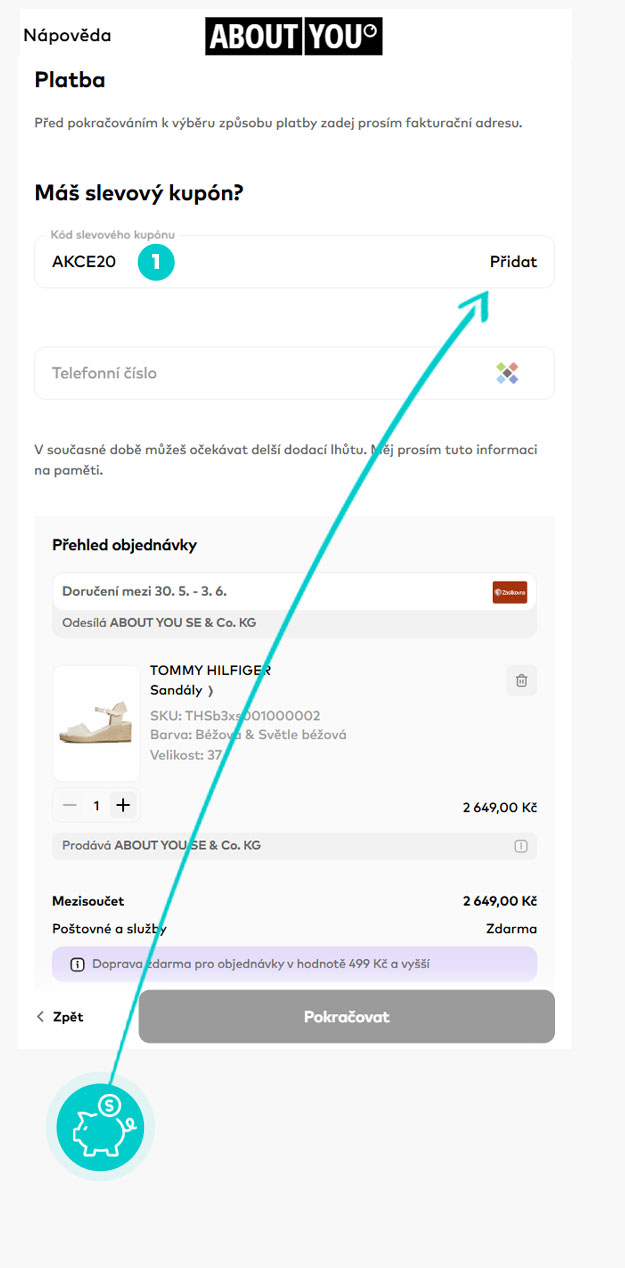Click the delivery date row Doručení mezi
625x1268 pixels.
[294, 592]
